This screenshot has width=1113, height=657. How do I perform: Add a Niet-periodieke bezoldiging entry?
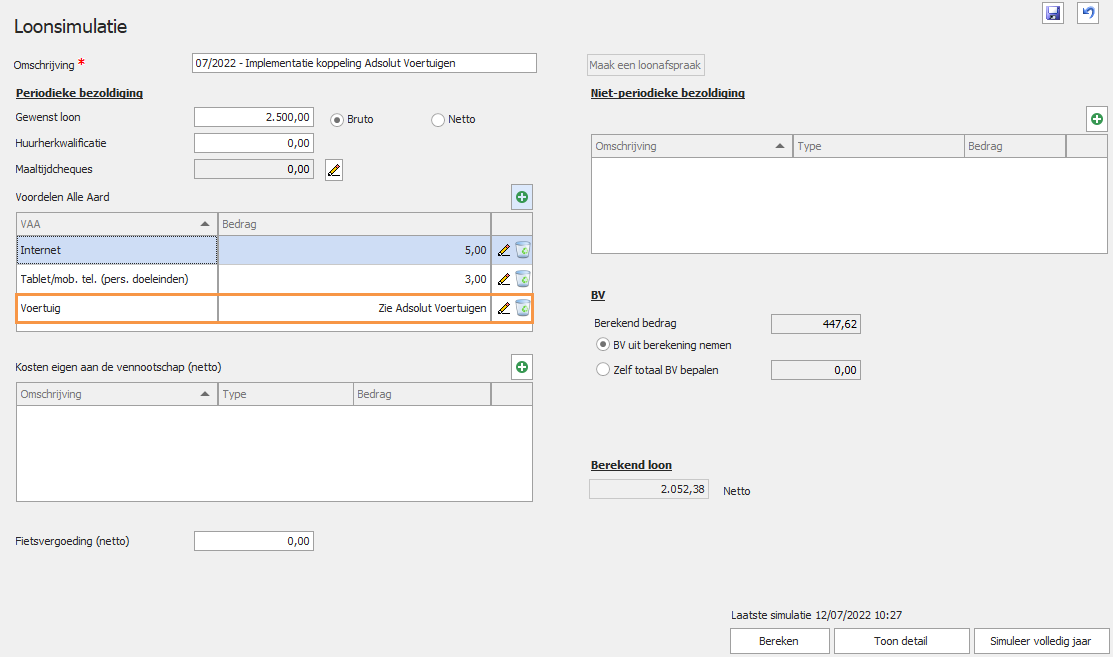click(x=1097, y=120)
